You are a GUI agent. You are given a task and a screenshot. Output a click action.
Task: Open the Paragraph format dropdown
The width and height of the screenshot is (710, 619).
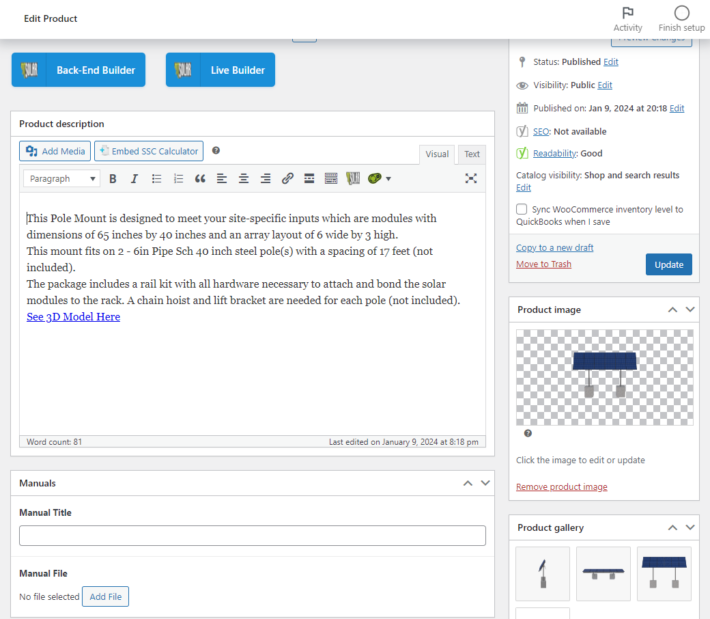(x=62, y=179)
